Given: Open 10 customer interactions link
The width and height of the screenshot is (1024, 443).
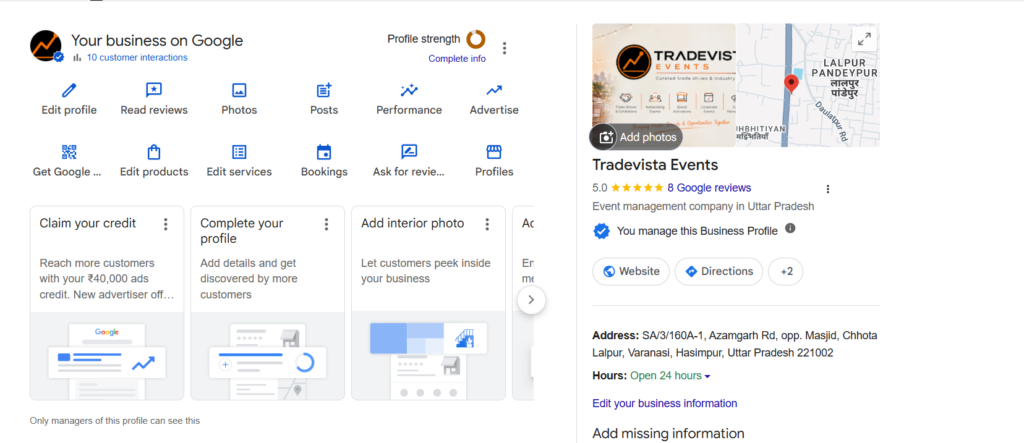Looking at the screenshot, I should click(x=137, y=57).
